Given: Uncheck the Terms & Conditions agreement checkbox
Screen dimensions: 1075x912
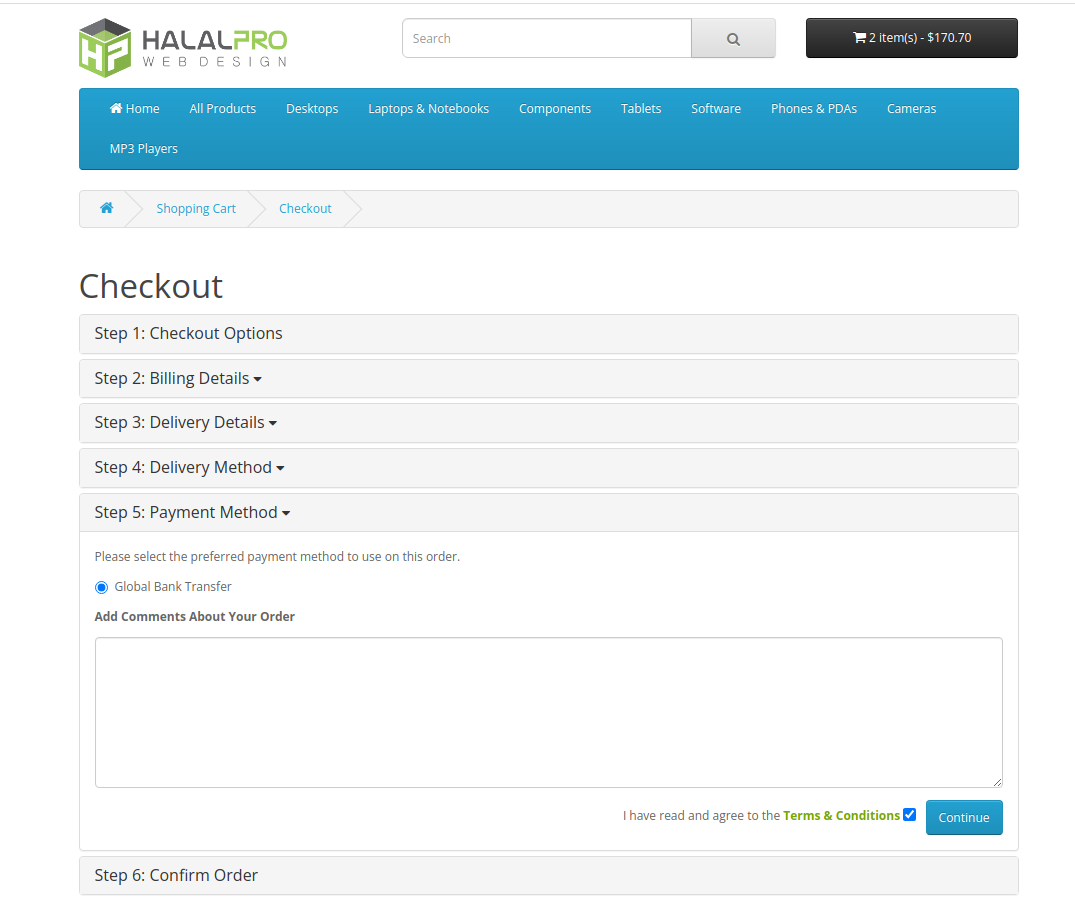Looking at the screenshot, I should pyautogui.click(x=909, y=814).
